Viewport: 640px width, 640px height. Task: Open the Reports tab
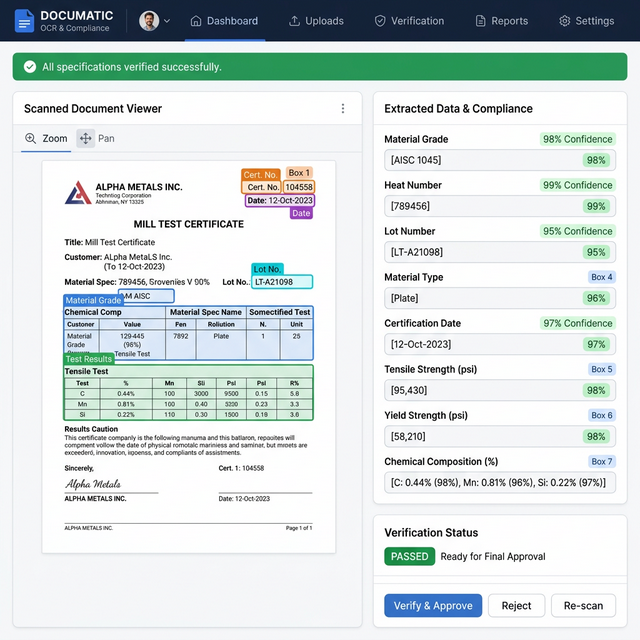click(x=502, y=21)
